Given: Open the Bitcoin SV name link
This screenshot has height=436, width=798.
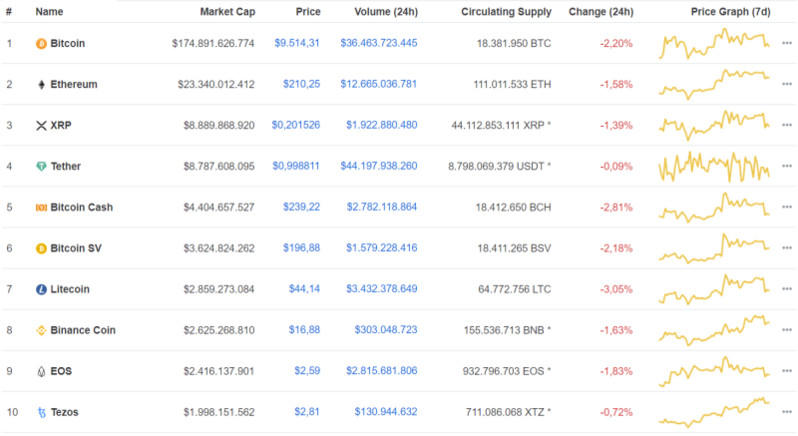Looking at the screenshot, I should click(75, 248).
